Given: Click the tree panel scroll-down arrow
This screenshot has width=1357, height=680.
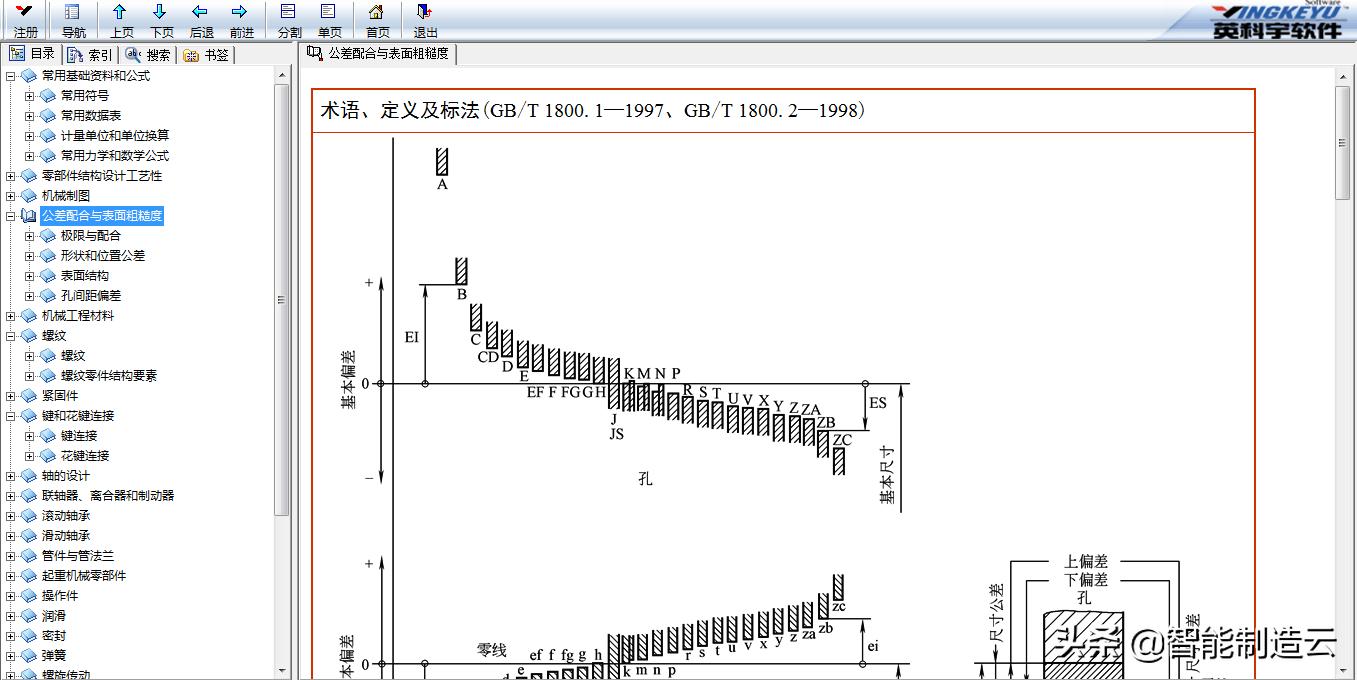Looking at the screenshot, I should point(282,671).
